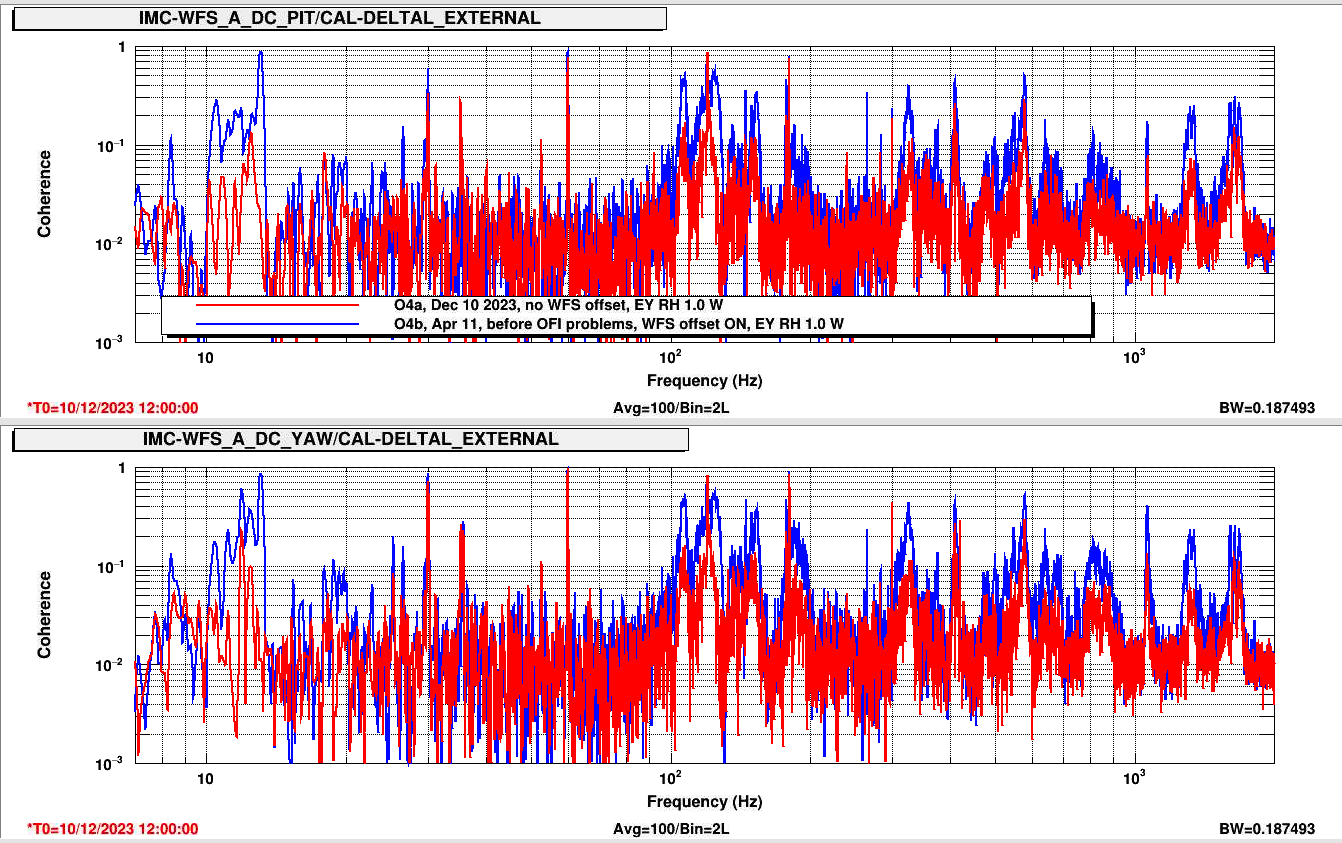Click the top plot Frequency (Hz) label
Viewport: 1342px width, 843px height.
(704, 380)
